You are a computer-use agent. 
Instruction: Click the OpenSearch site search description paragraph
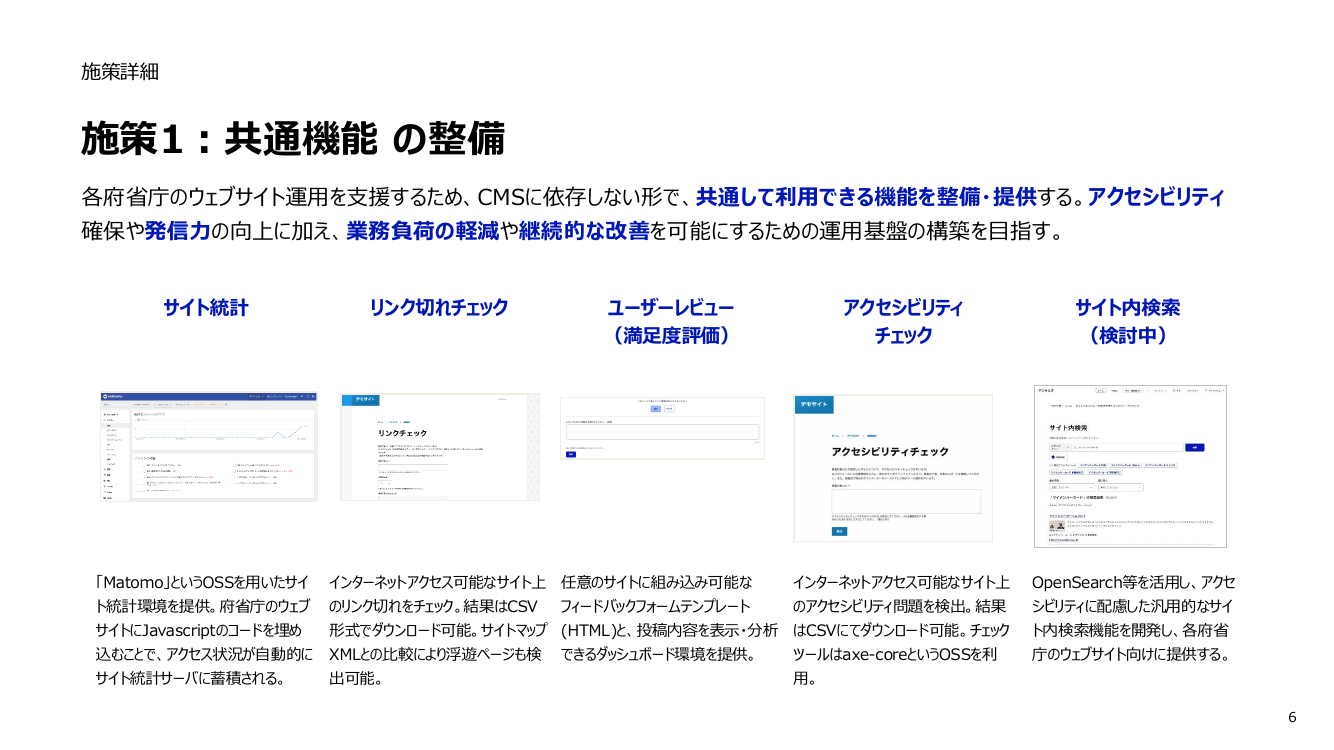(x=1133, y=618)
